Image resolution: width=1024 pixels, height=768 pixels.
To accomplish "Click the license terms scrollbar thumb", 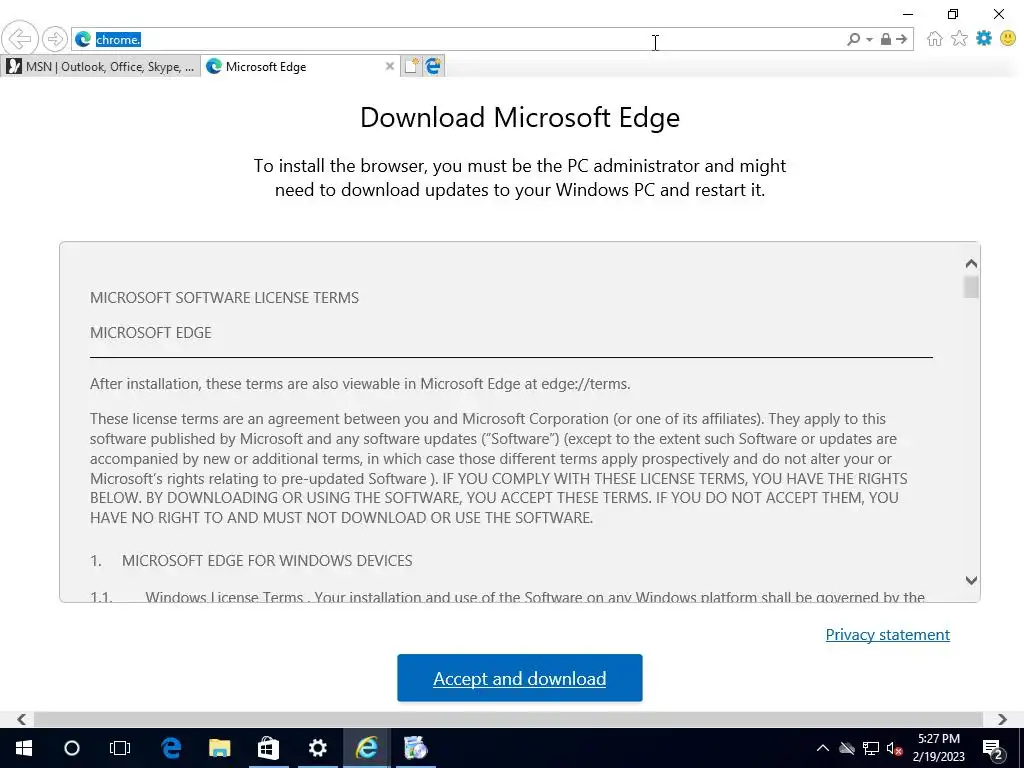I will (x=971, y=287).
